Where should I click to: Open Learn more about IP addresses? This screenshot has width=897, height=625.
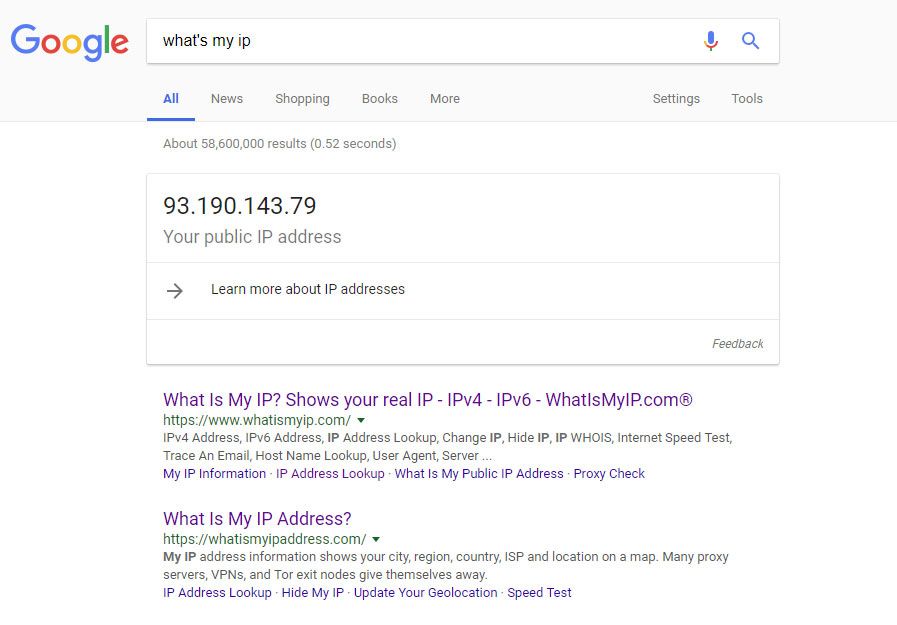pyautogui.click(x=308, y=289)
